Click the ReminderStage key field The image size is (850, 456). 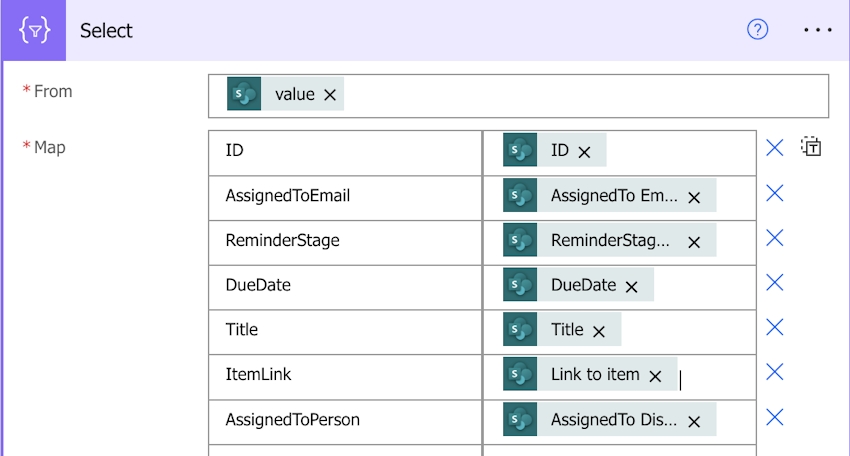point(345,240)
